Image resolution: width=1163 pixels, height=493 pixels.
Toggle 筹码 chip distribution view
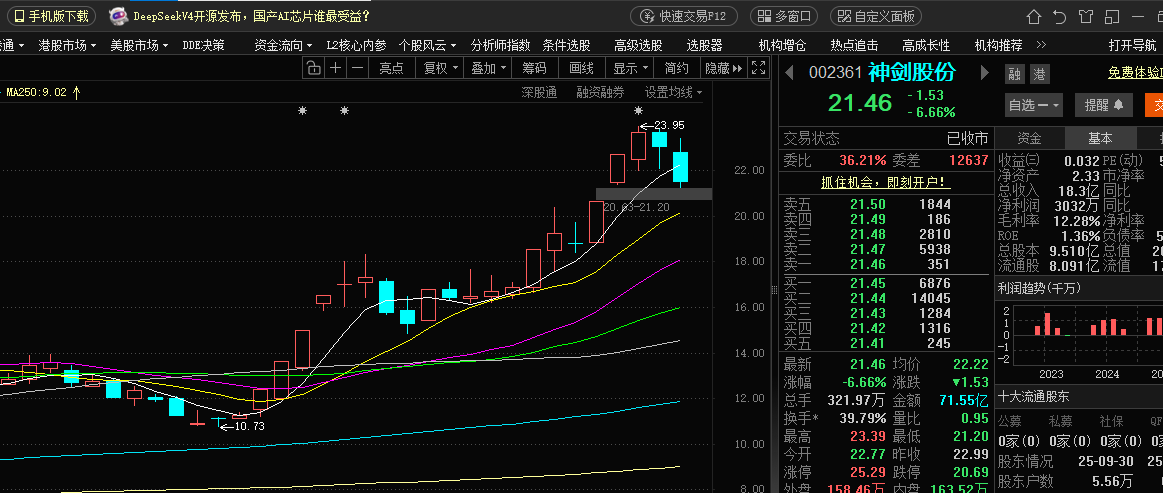pyautogui.click(x=534, y=68)
